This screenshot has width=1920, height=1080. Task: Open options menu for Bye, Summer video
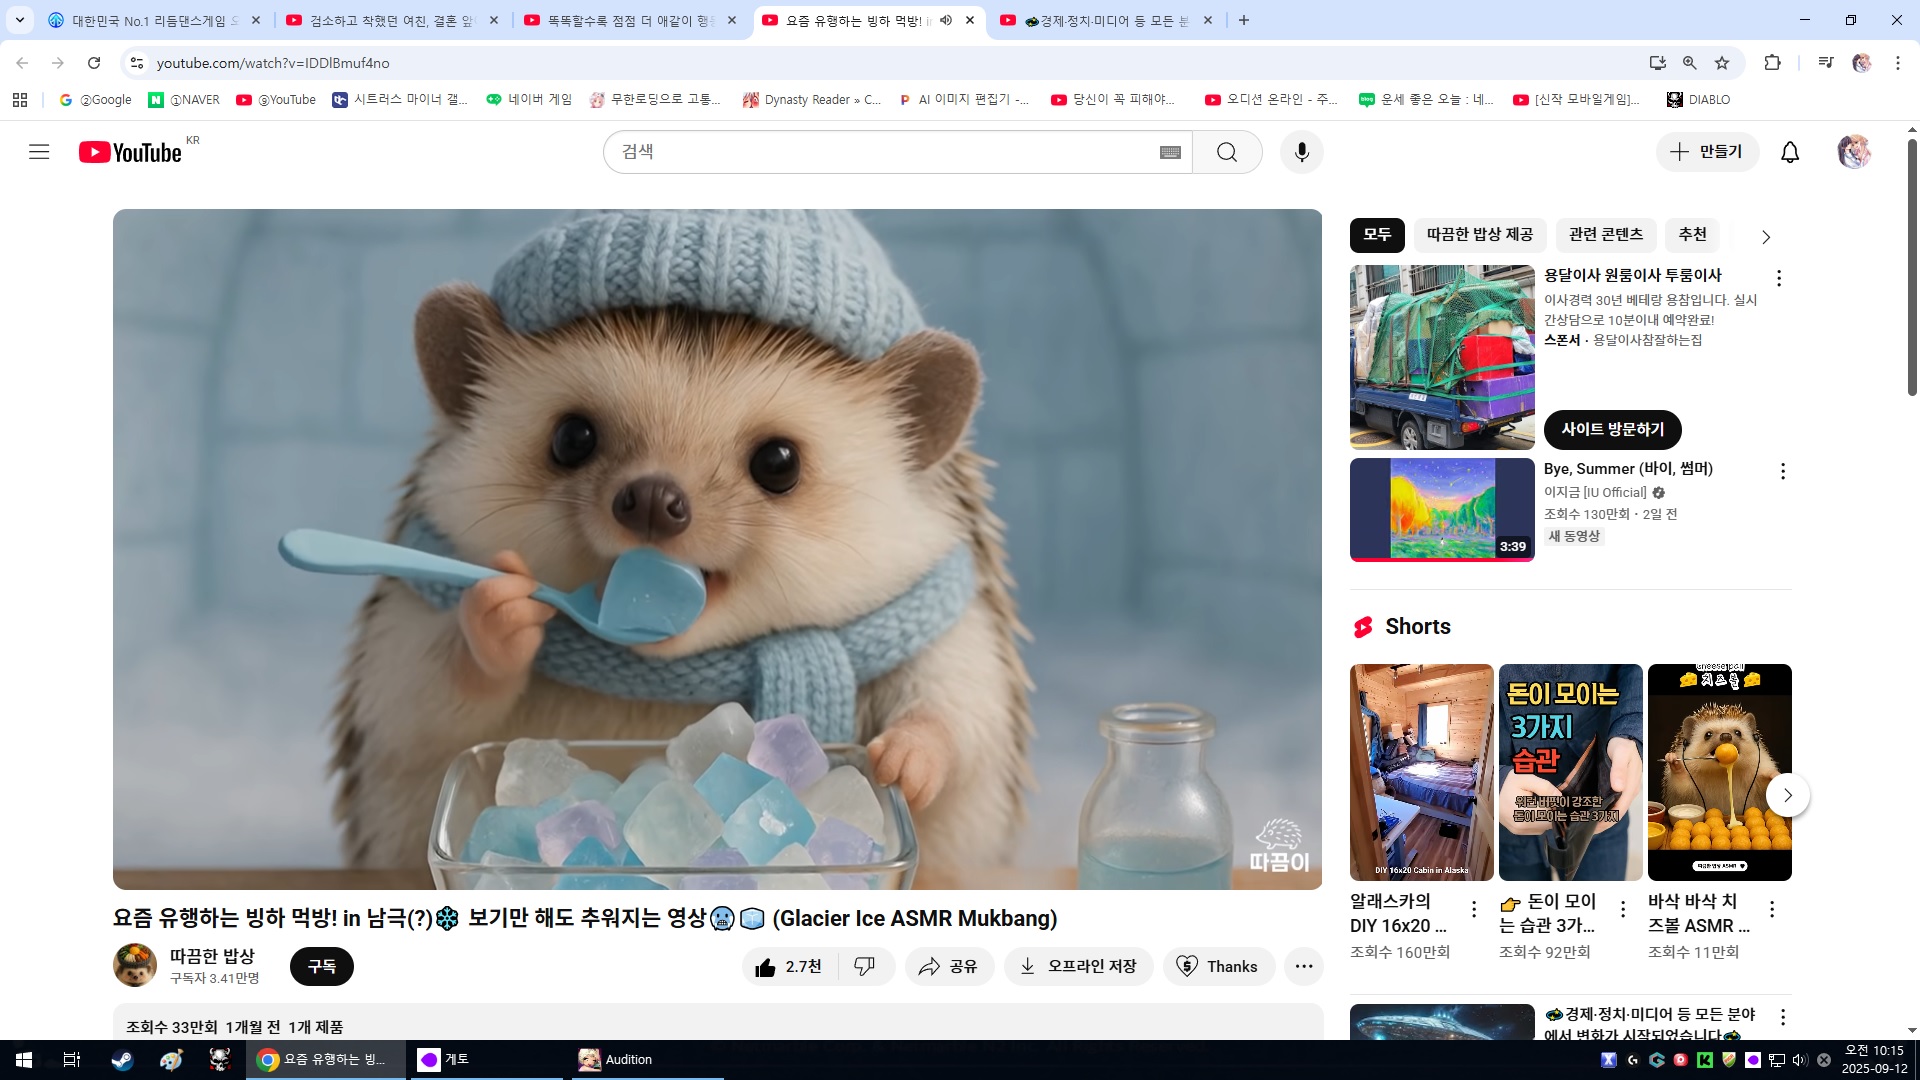pos(1782,471)
